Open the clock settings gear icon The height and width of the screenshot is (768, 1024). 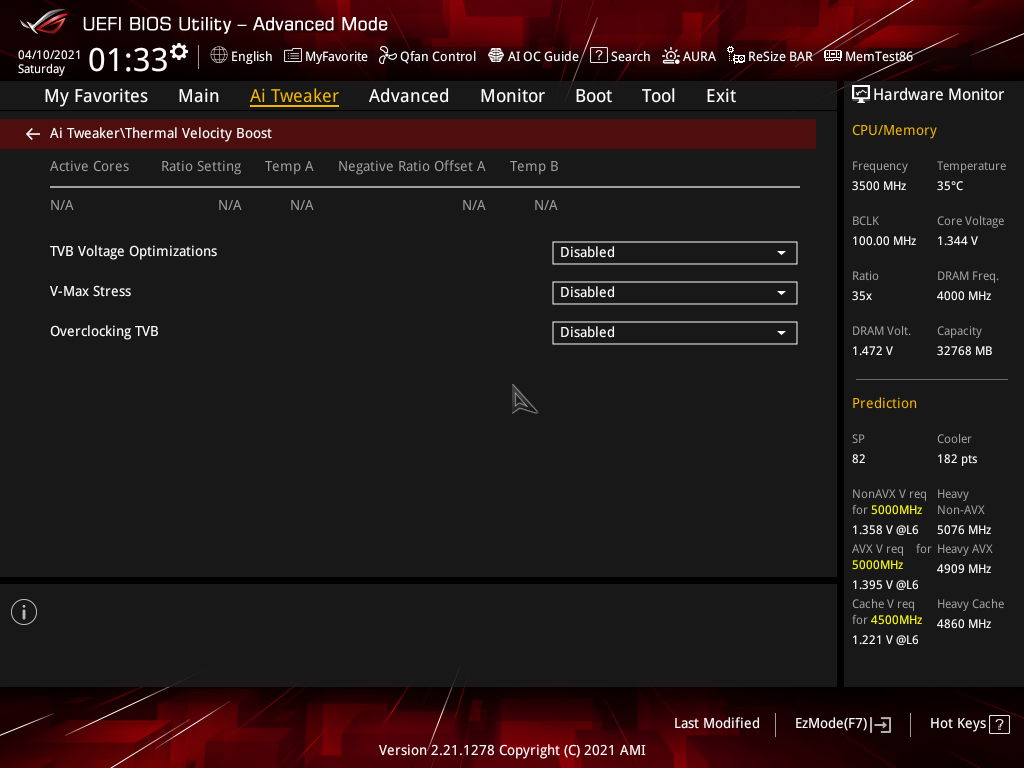pos(179,52)
